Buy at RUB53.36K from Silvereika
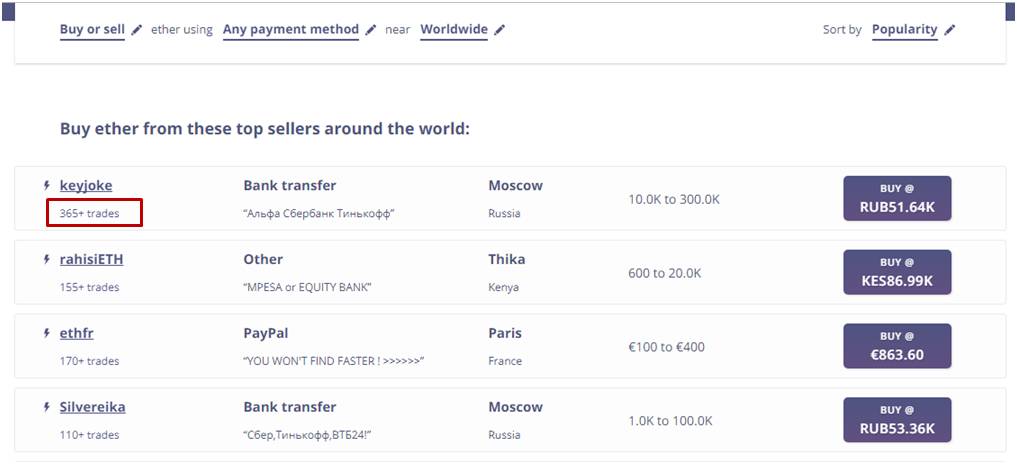Viewport: 1017px width, 464px height. pyautogui.click(x=897, y=420)
